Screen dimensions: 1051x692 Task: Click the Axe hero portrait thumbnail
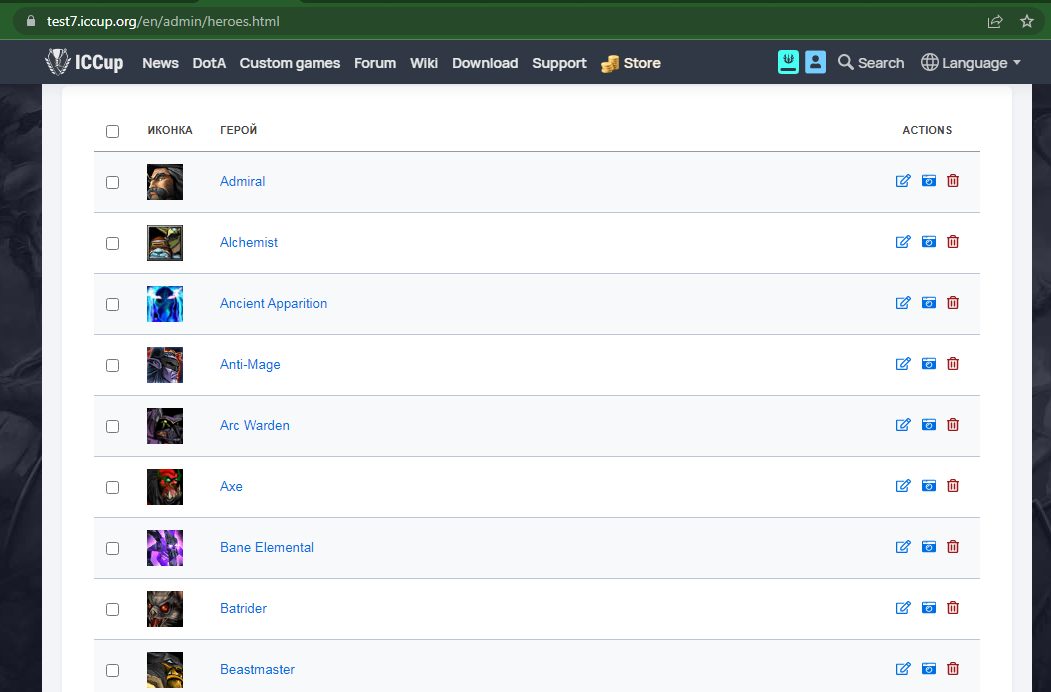click(x=165, y=487)
